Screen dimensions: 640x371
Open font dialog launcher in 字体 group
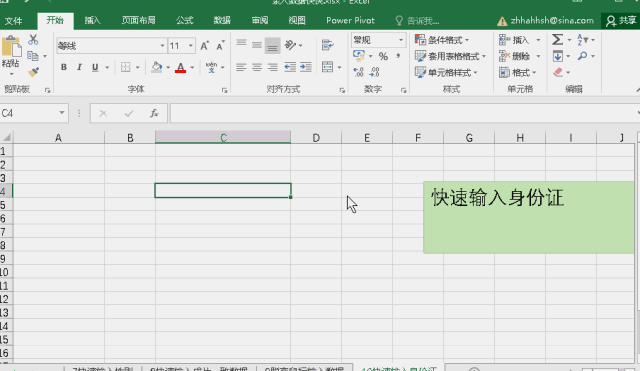[224, 90]
